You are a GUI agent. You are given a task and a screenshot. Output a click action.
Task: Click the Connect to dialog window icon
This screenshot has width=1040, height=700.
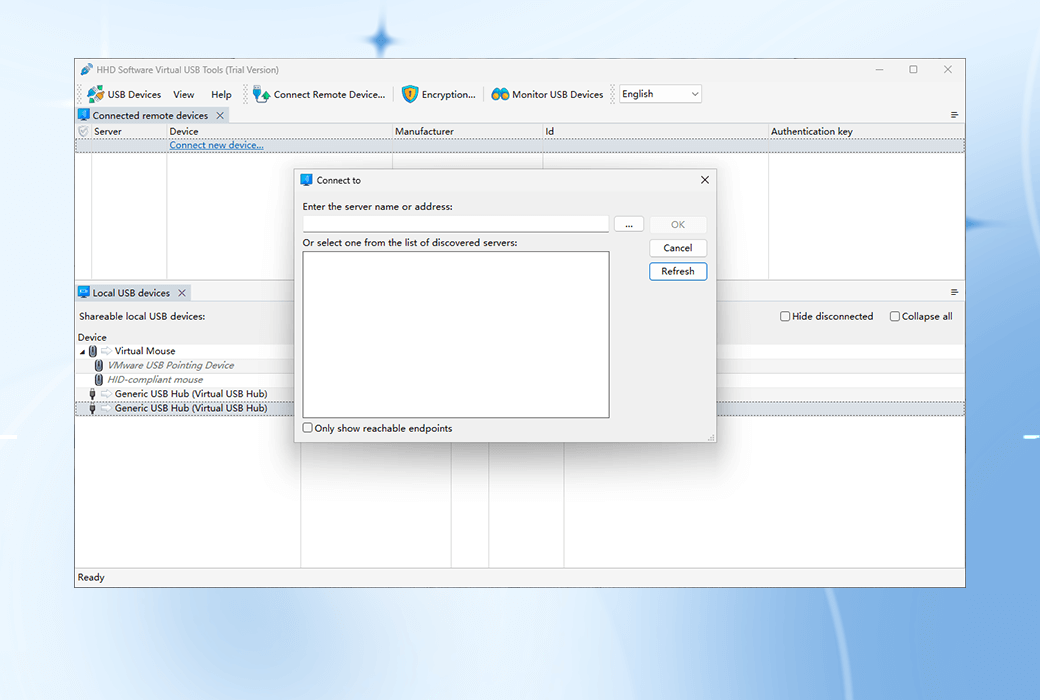click(306, 180)
